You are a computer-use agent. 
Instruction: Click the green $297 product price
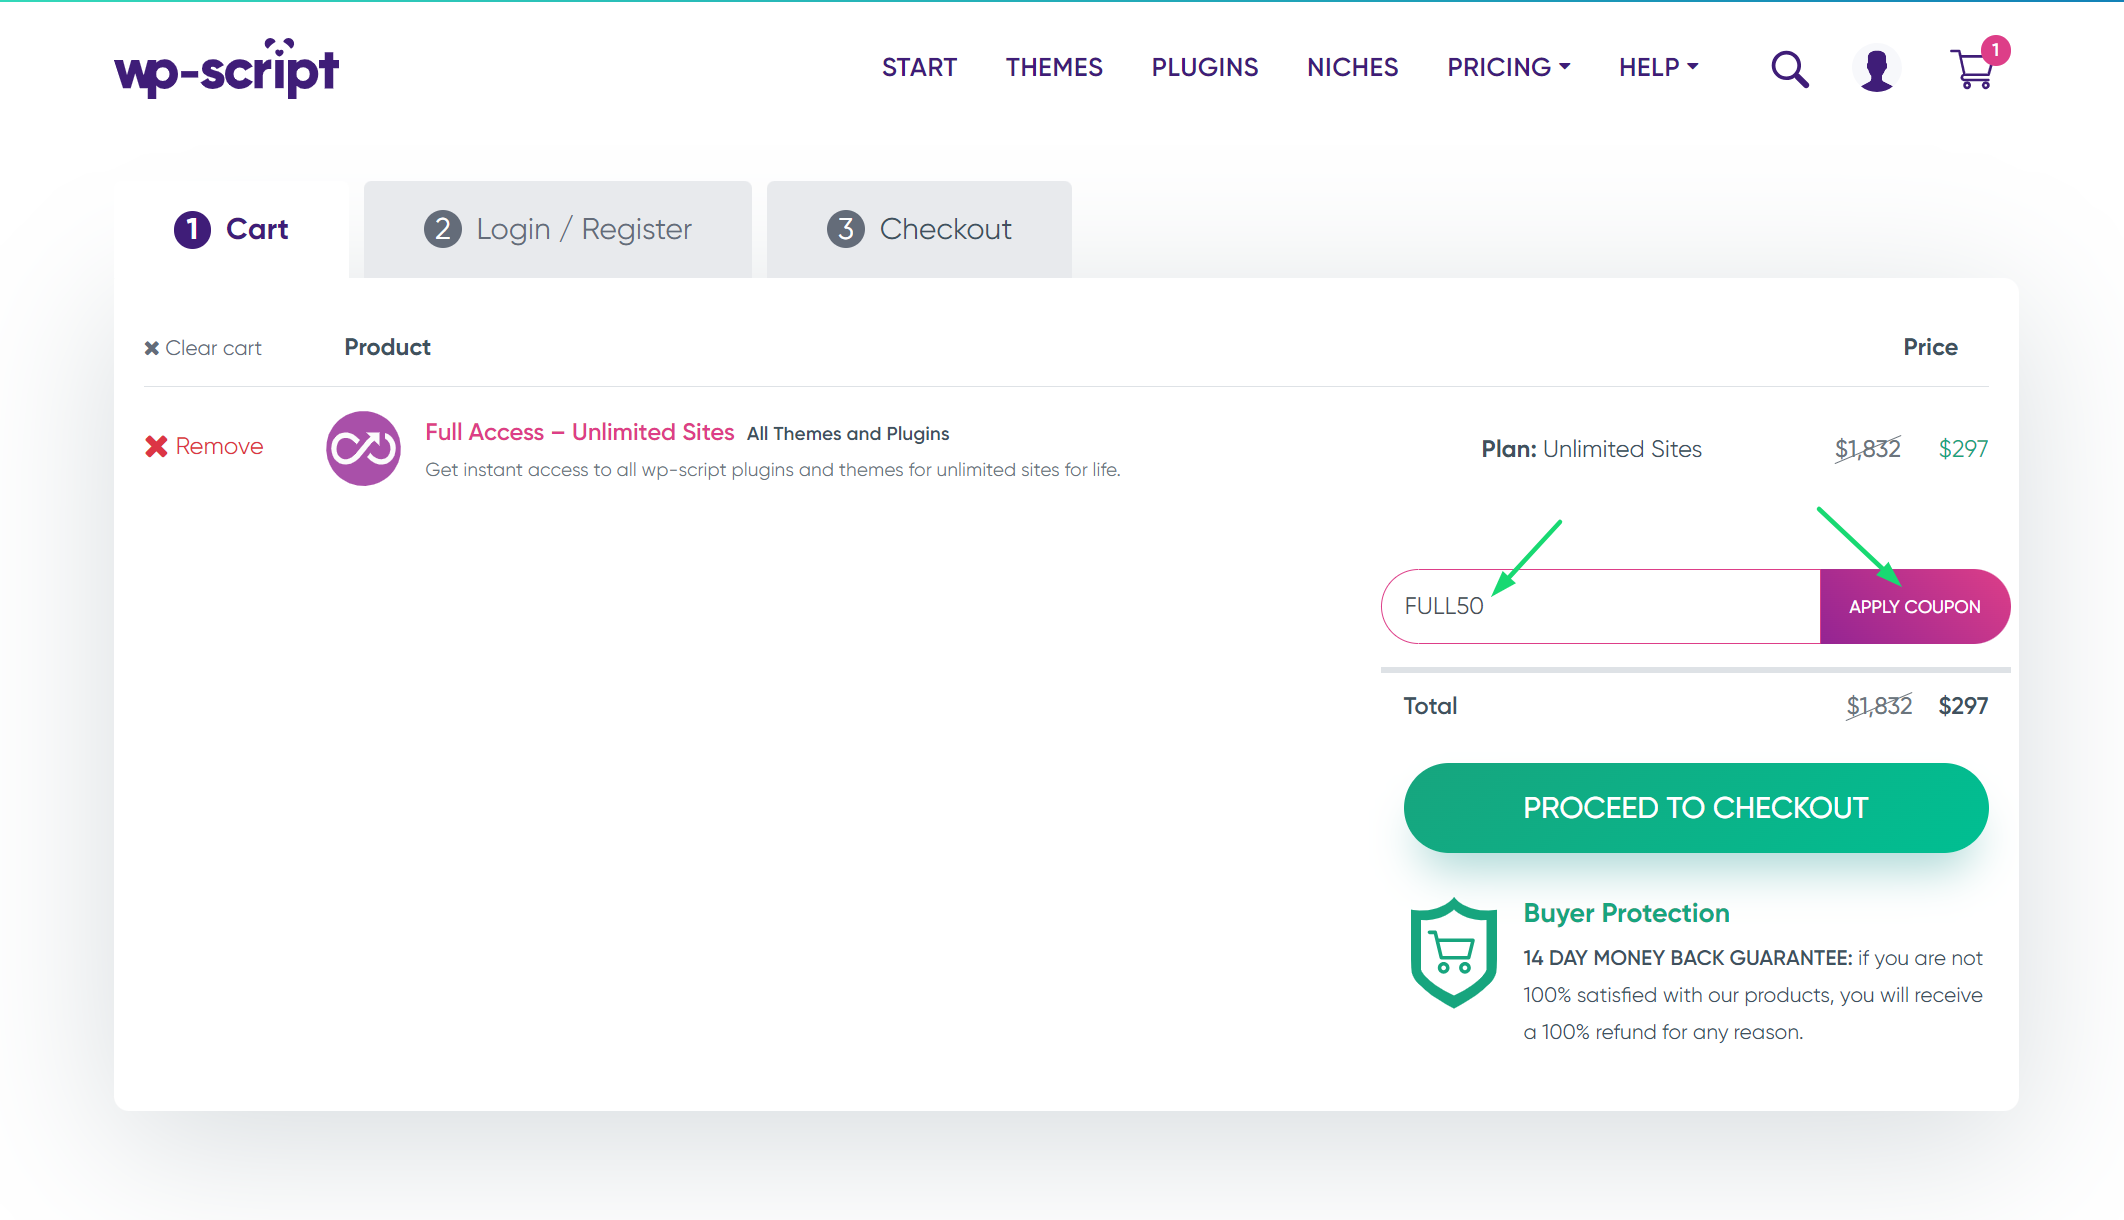pos(1963,449)
